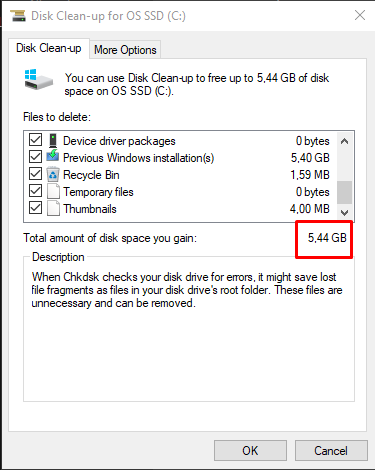Click the file list scroll up arrow

tap(345, 141)
